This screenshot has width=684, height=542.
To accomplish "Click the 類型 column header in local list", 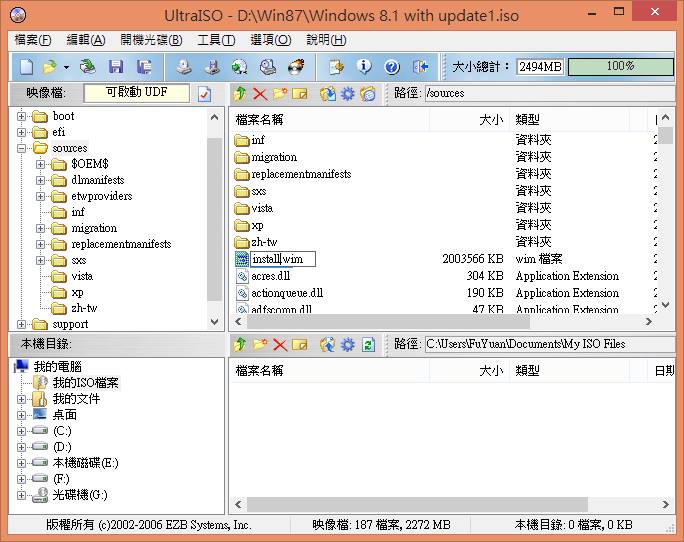I will click(x=569, y=371).
